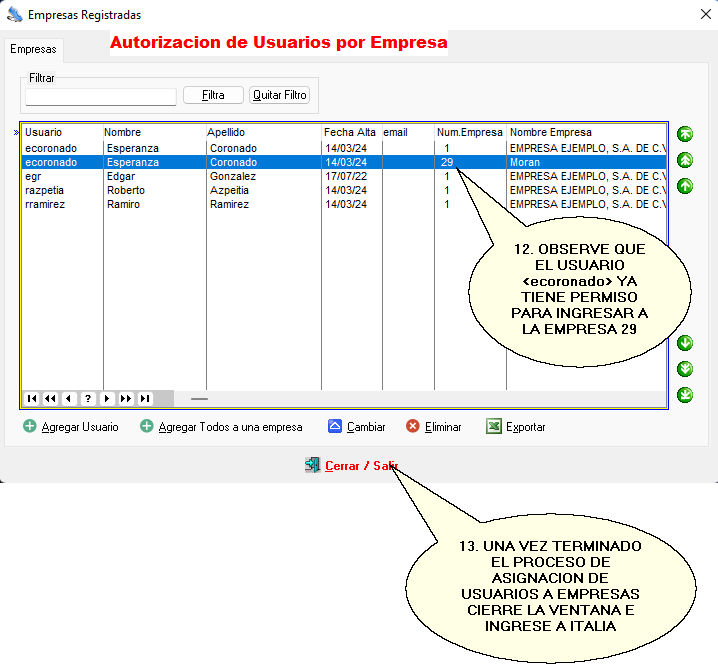The height and width of the screenshot is (666, 718).
Task: Click the Quitar Filtro button
Action: tap(279, 95)
